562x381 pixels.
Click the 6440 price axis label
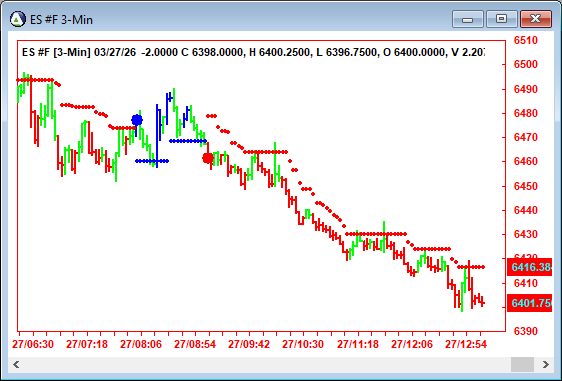click(526, 210)
